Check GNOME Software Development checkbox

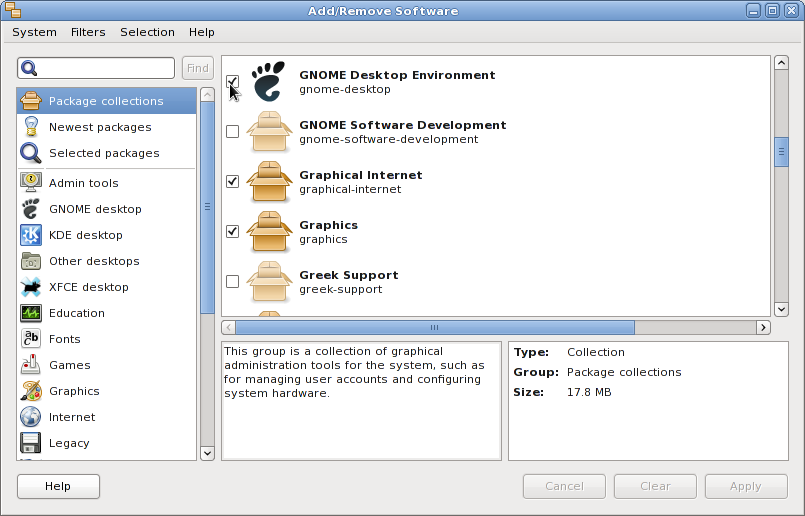click(233, 131)
